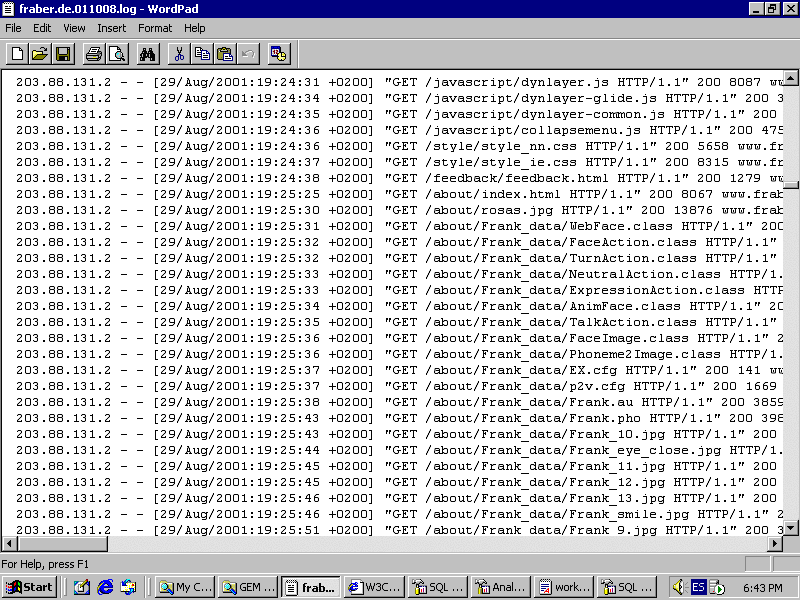800x600 pixels.
Task: Paste with the clipboard icon
Action: tap(225, 54)
